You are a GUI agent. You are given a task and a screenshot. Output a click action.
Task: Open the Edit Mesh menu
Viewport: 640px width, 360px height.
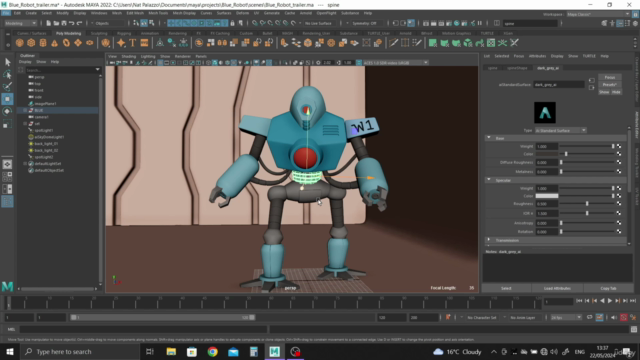[x=135, y=13]
